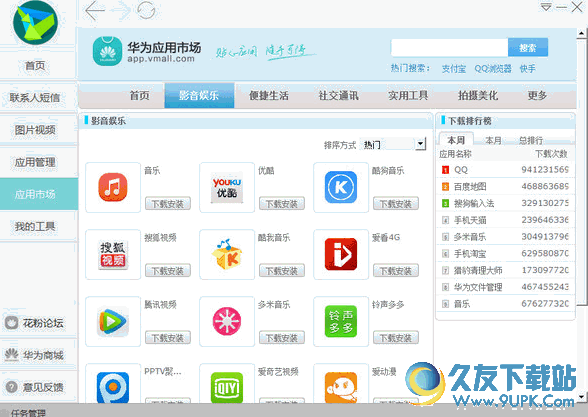Select the 拍摄美化 category tab
This screenshot has height=417, width=588.
(x=478, y=96)
